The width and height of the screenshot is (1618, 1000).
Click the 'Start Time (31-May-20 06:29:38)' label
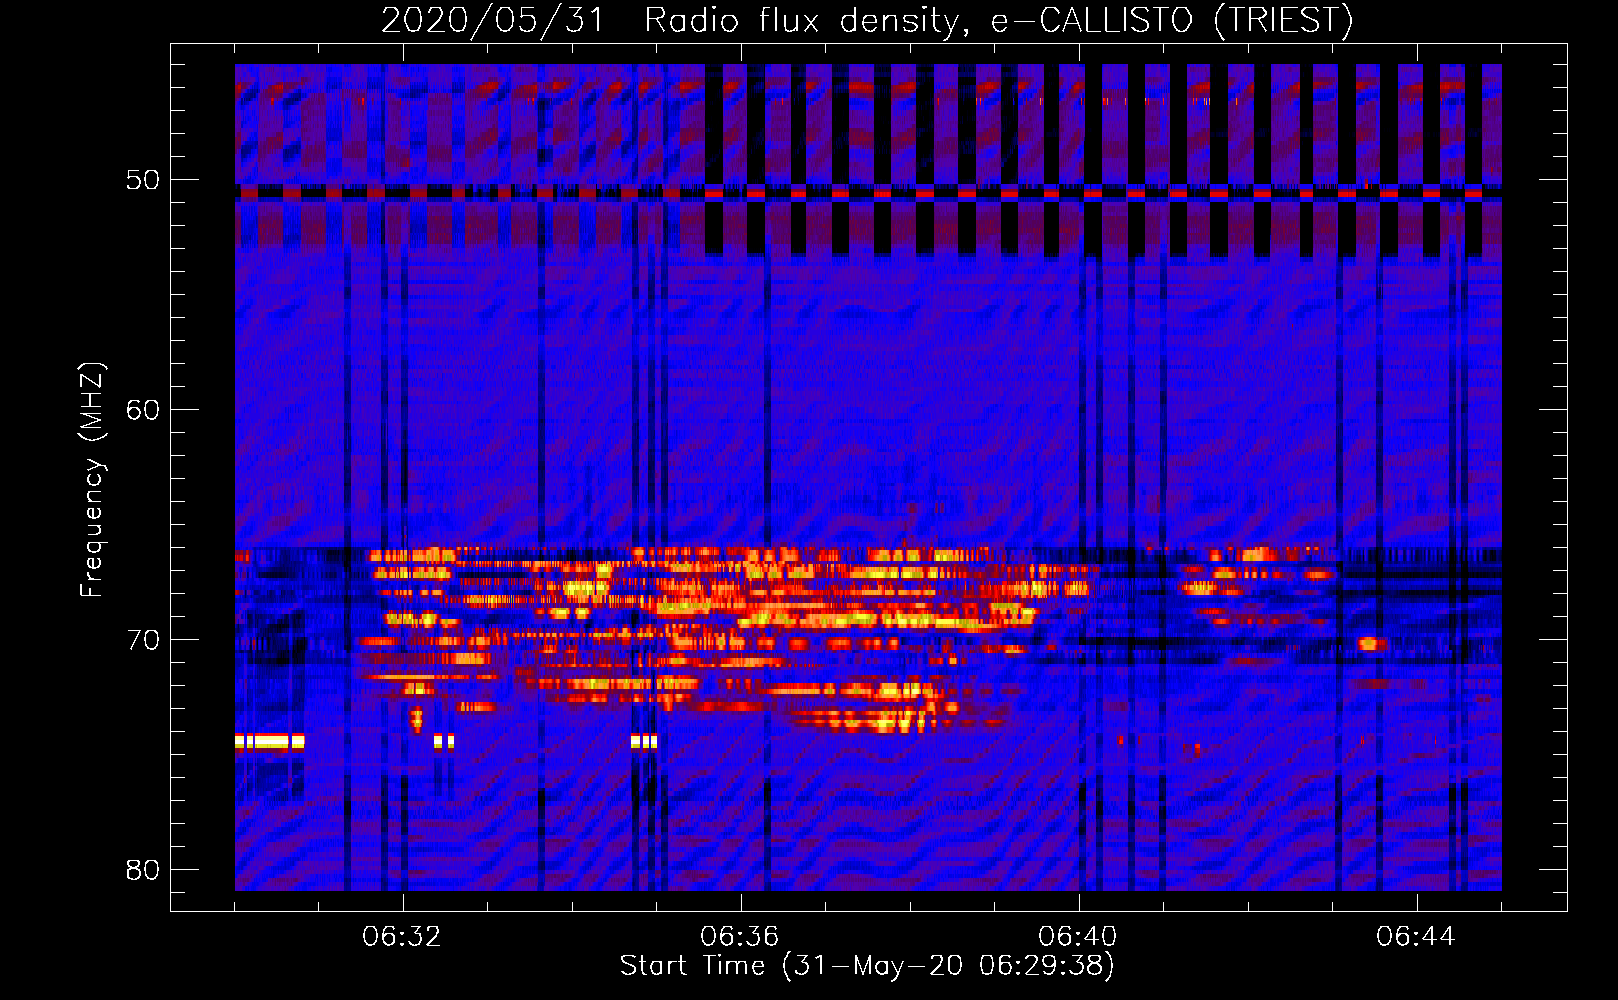(867, 966)
